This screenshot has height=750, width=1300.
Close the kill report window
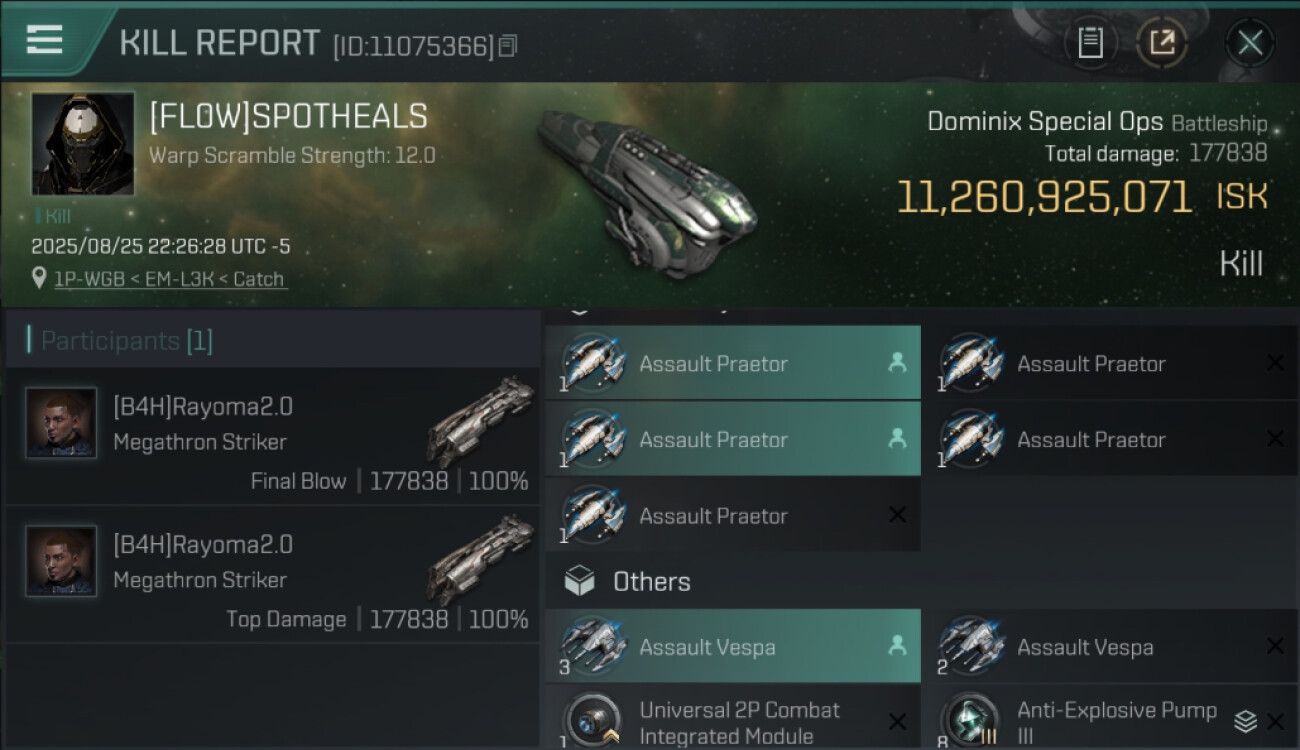(x=1249, y=43)
